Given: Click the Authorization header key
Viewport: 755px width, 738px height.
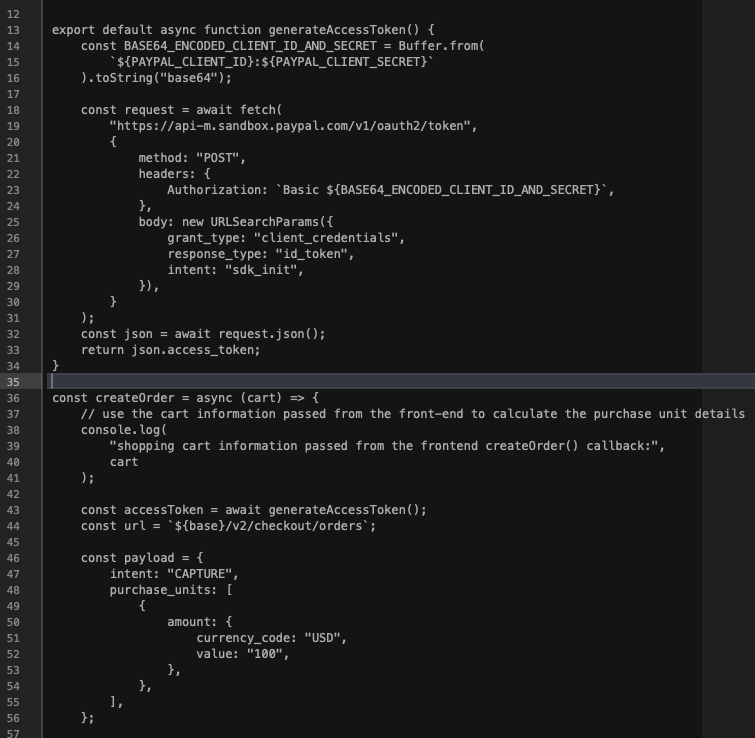Looking at the screenshot, I should click(x=210, y=190).
